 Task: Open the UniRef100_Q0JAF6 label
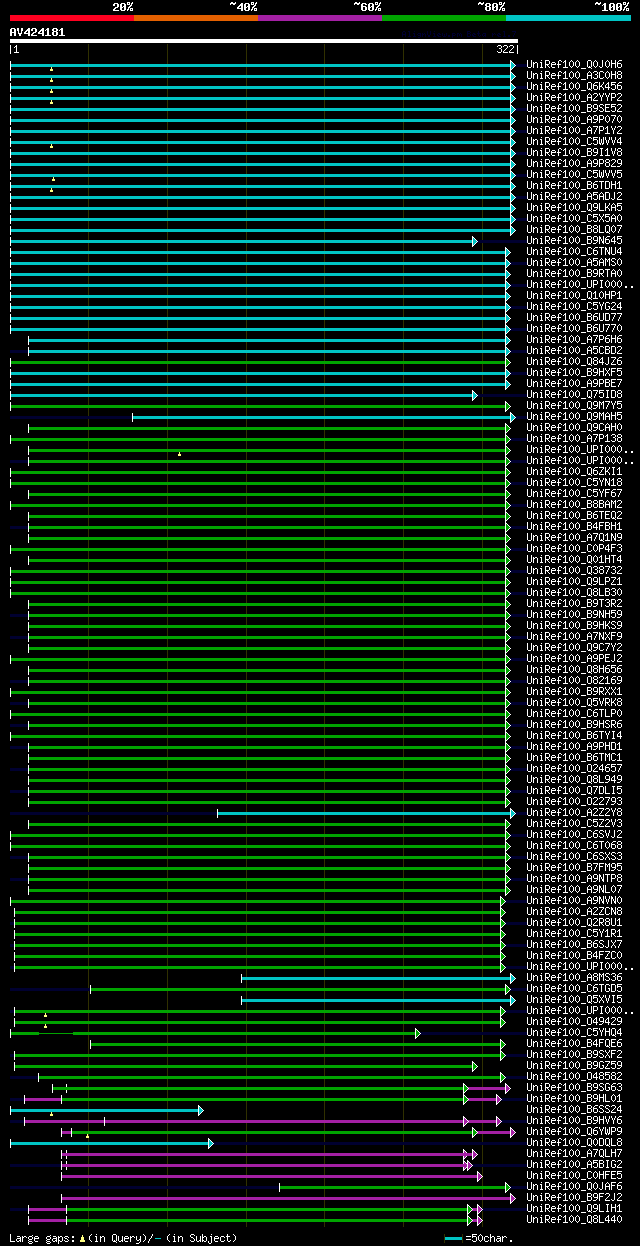click(574, 1186)
